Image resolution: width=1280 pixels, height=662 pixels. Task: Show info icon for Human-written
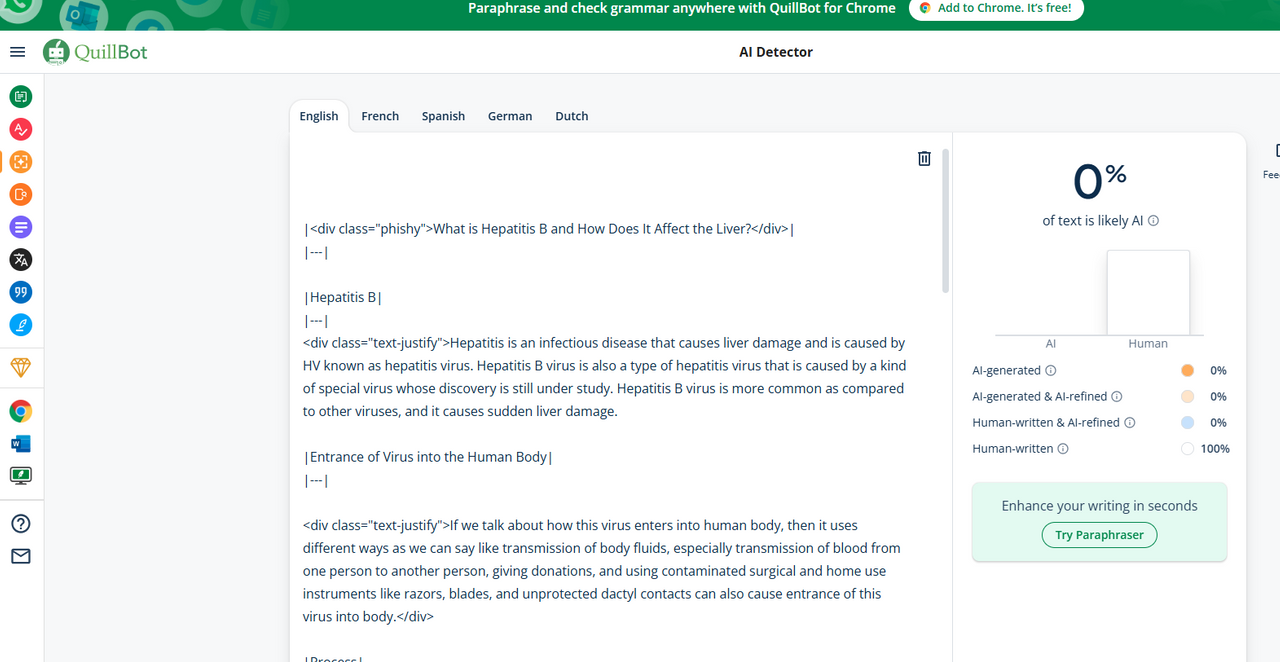click(1063, 449)
